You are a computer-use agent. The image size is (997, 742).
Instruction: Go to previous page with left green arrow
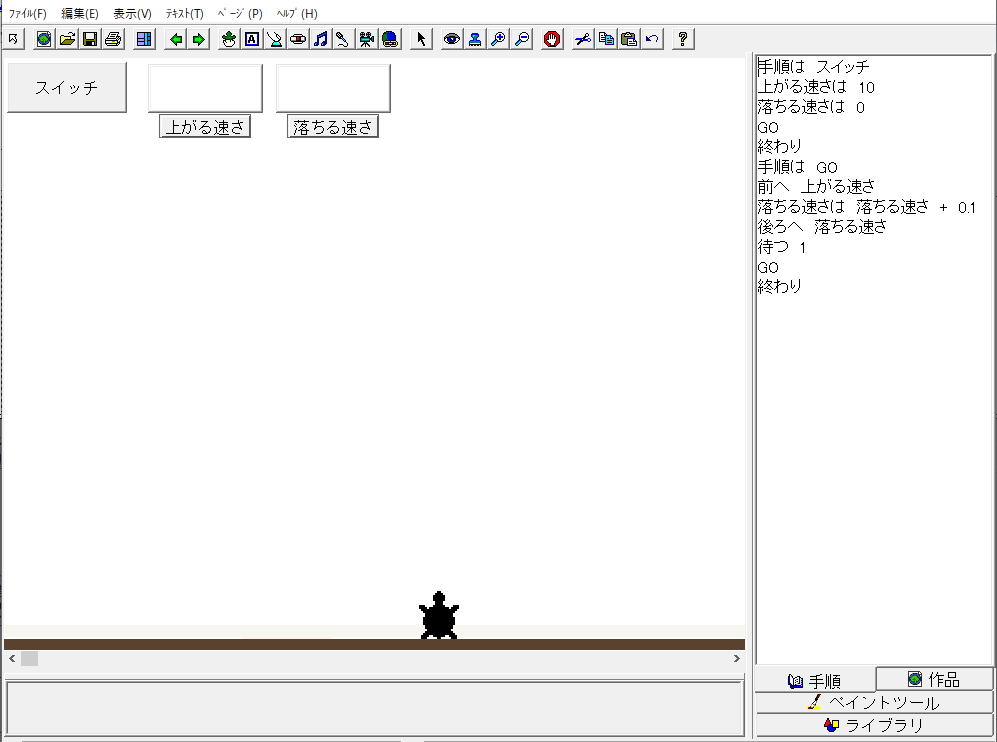point(176,39)
